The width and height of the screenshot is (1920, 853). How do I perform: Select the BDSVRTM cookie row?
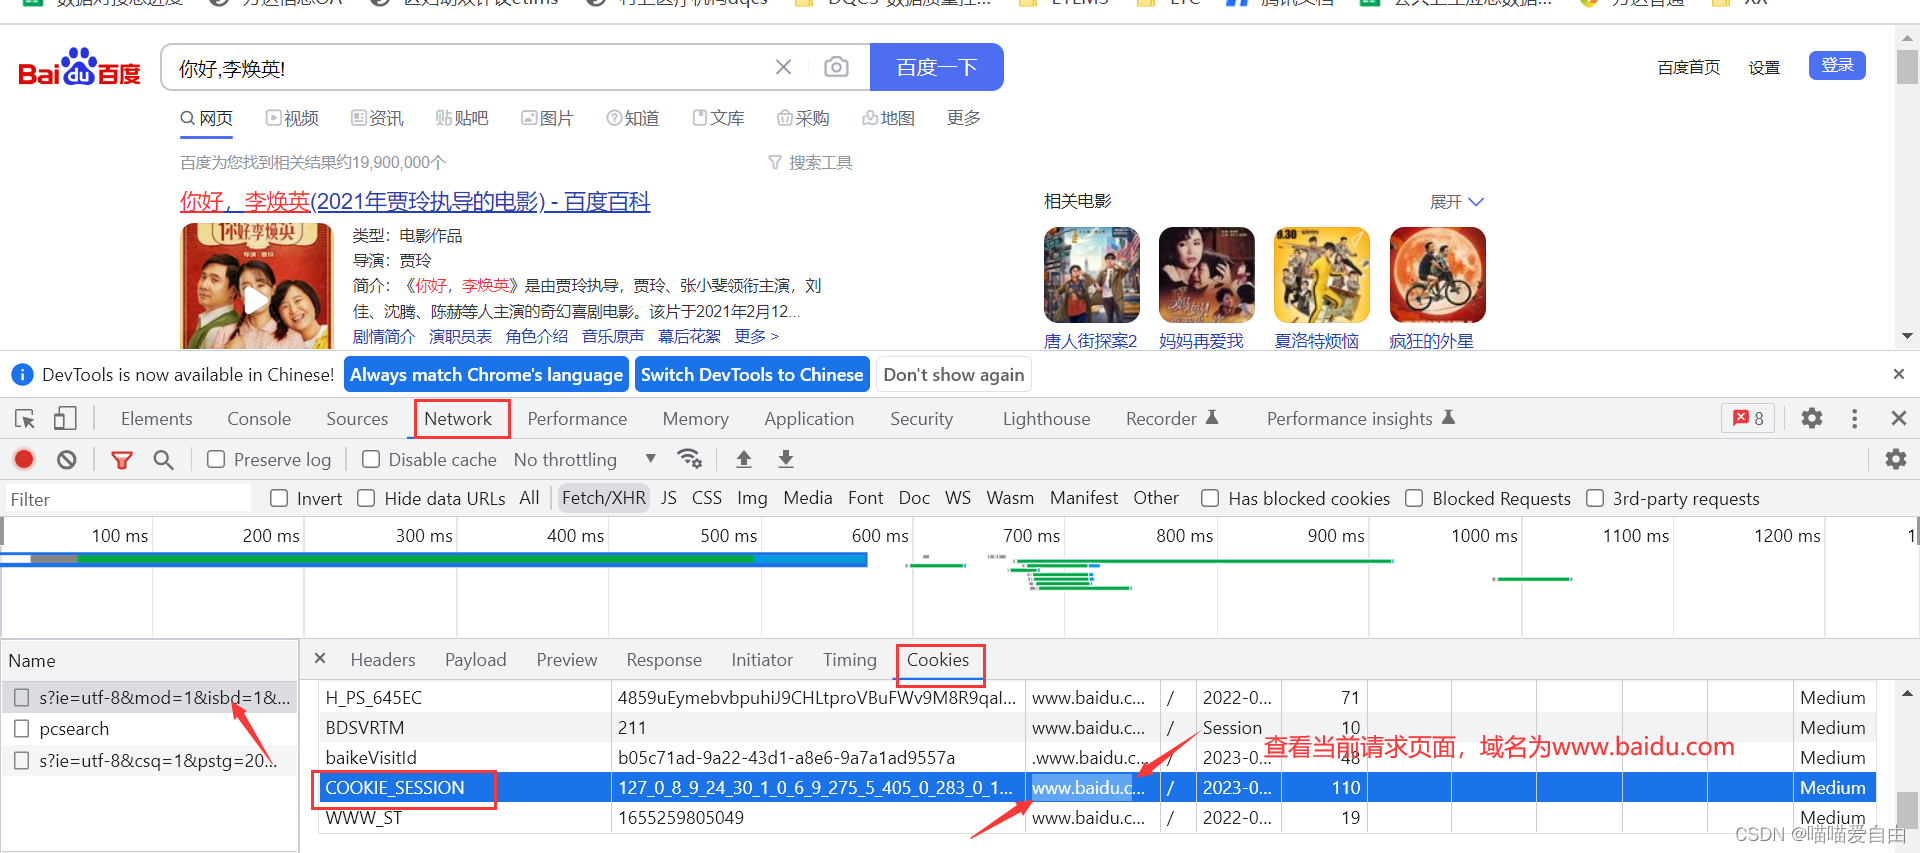coord(1098,727)
